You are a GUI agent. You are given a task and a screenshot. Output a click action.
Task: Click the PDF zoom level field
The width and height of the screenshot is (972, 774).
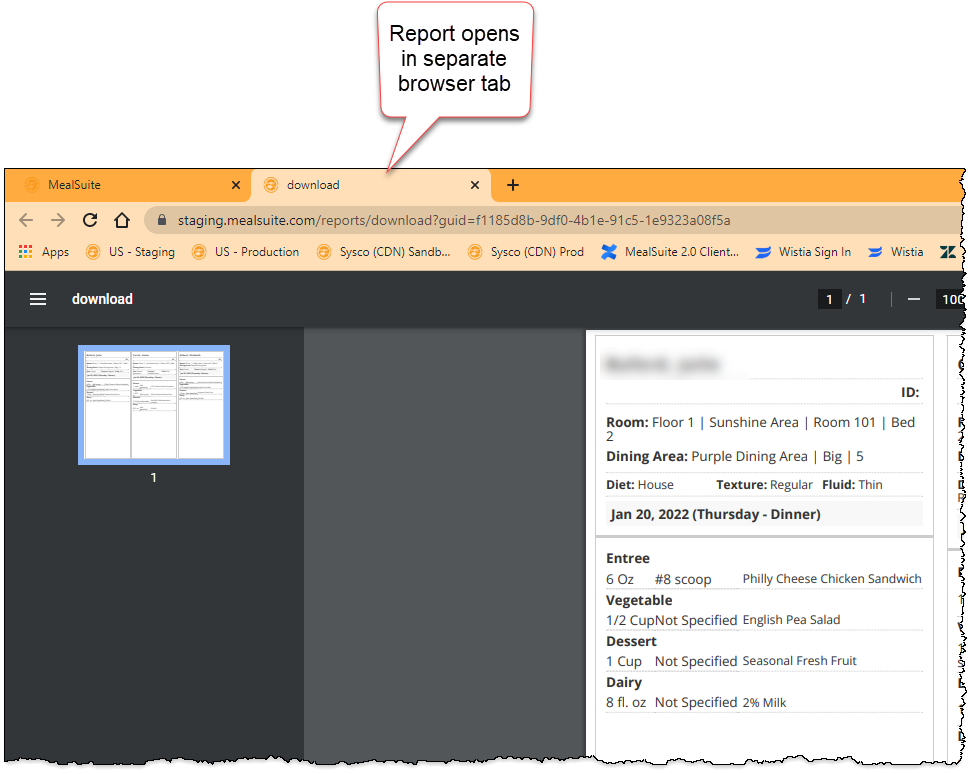(951, 299)
